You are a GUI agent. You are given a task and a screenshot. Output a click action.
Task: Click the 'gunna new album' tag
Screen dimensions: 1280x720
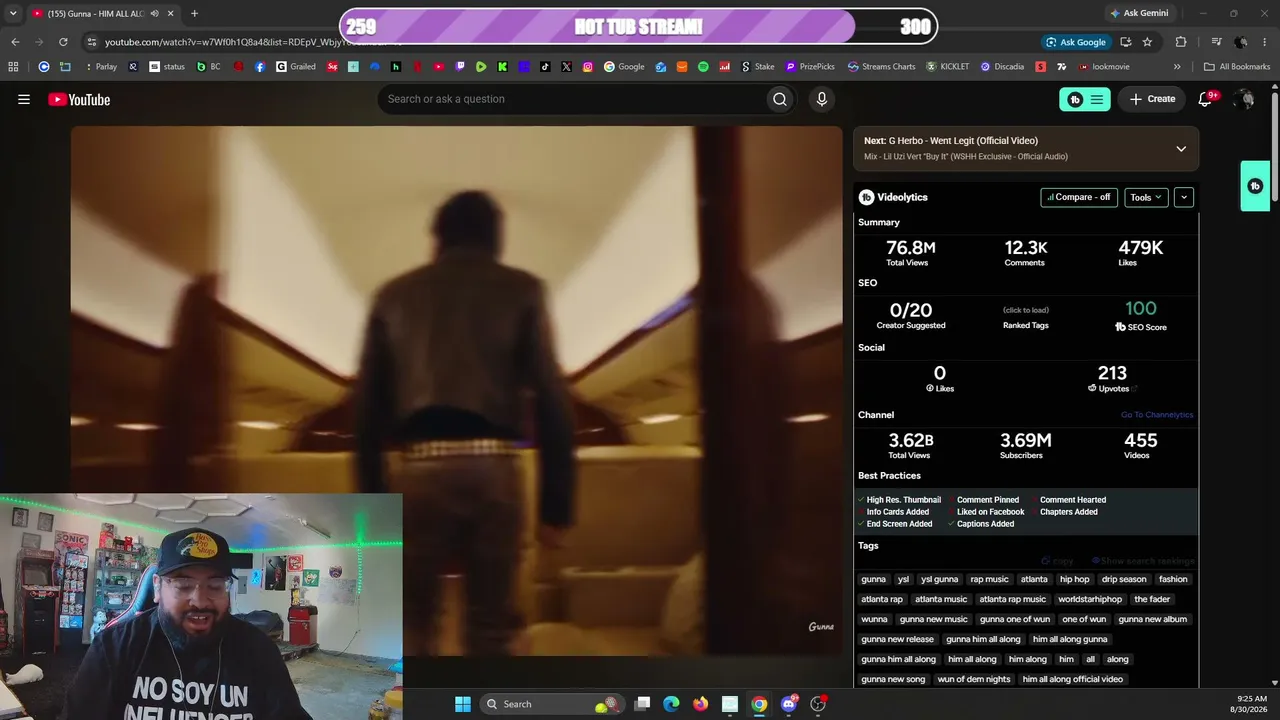coord(1153,619)
